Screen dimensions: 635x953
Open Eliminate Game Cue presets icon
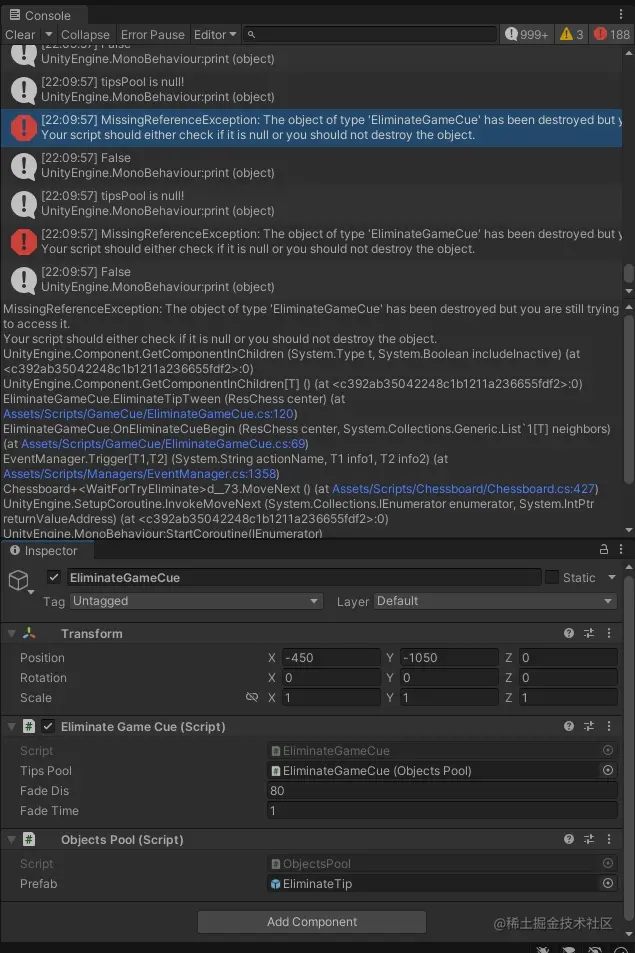tap(589, 726)
